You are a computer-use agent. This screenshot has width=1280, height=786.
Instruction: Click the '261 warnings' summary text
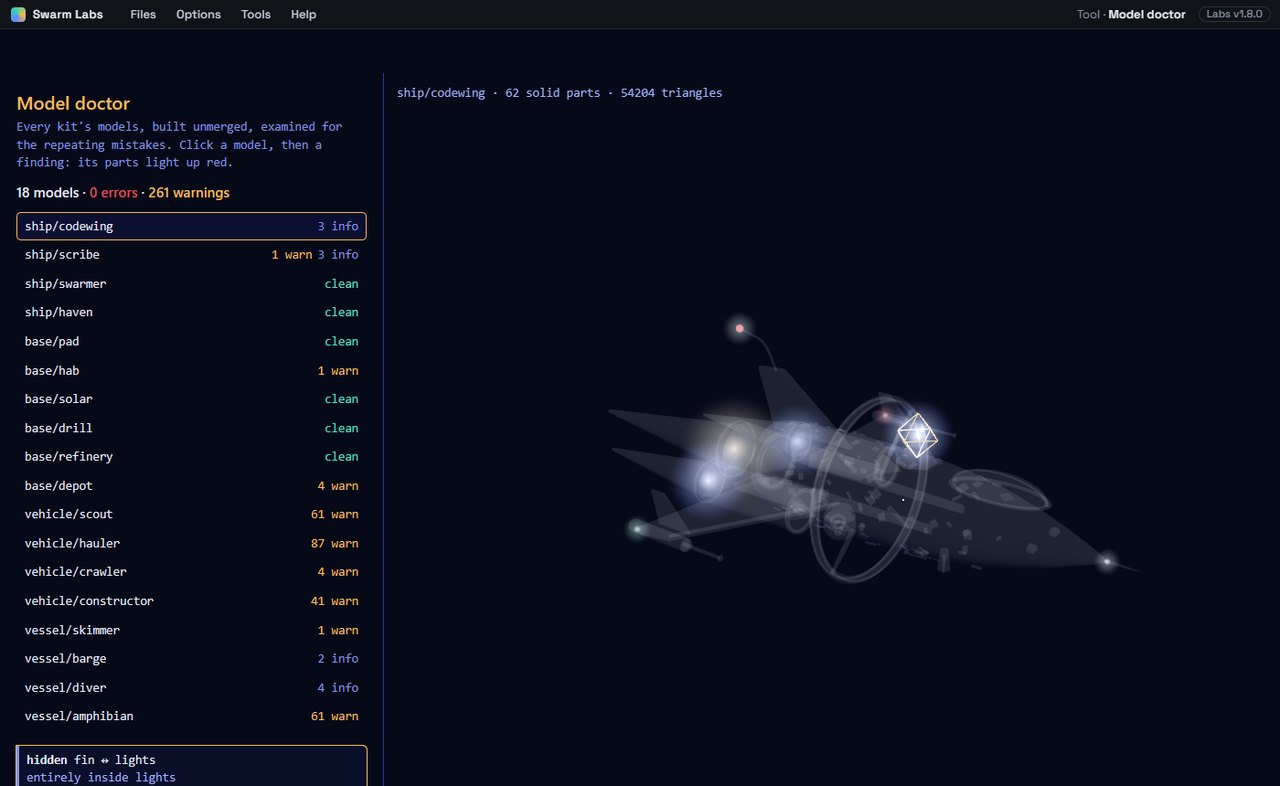click(189, 192)
